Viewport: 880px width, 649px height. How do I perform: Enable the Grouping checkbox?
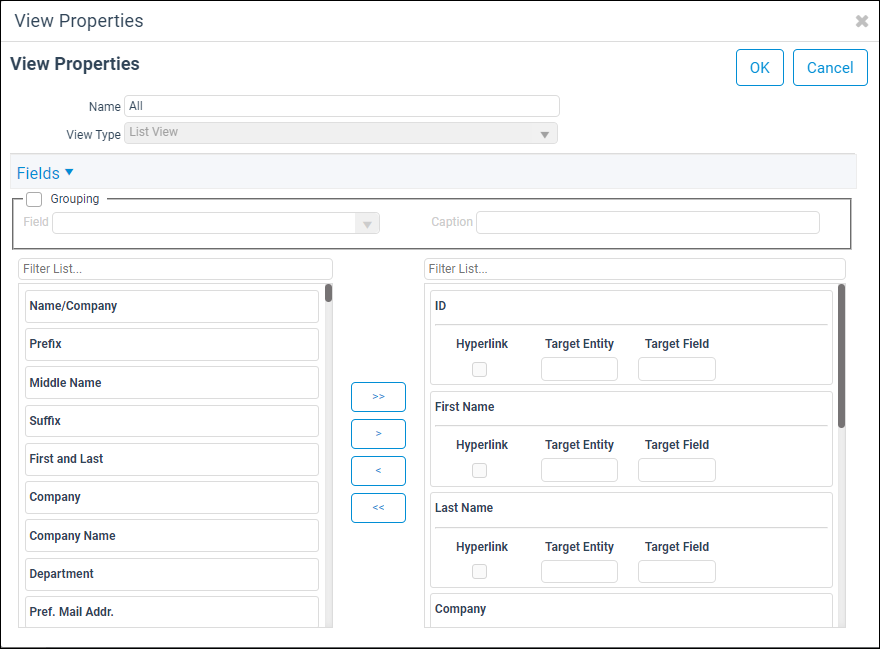34,199
